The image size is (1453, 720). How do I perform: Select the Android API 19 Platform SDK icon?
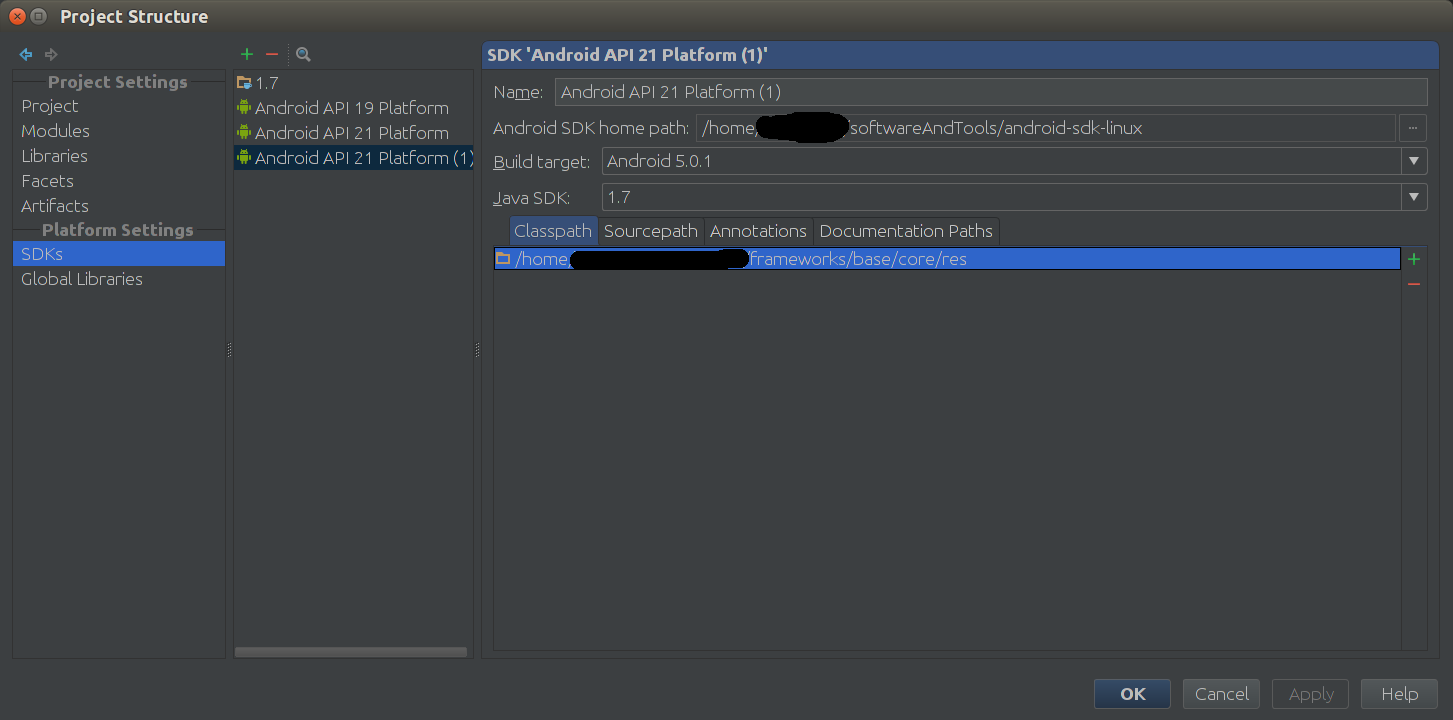coord(243,107)
